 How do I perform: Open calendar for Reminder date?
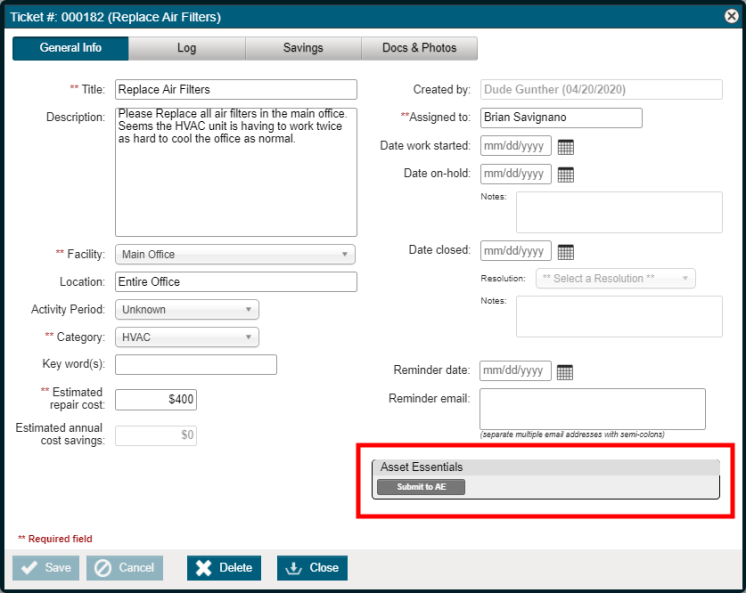coord(565,372)
